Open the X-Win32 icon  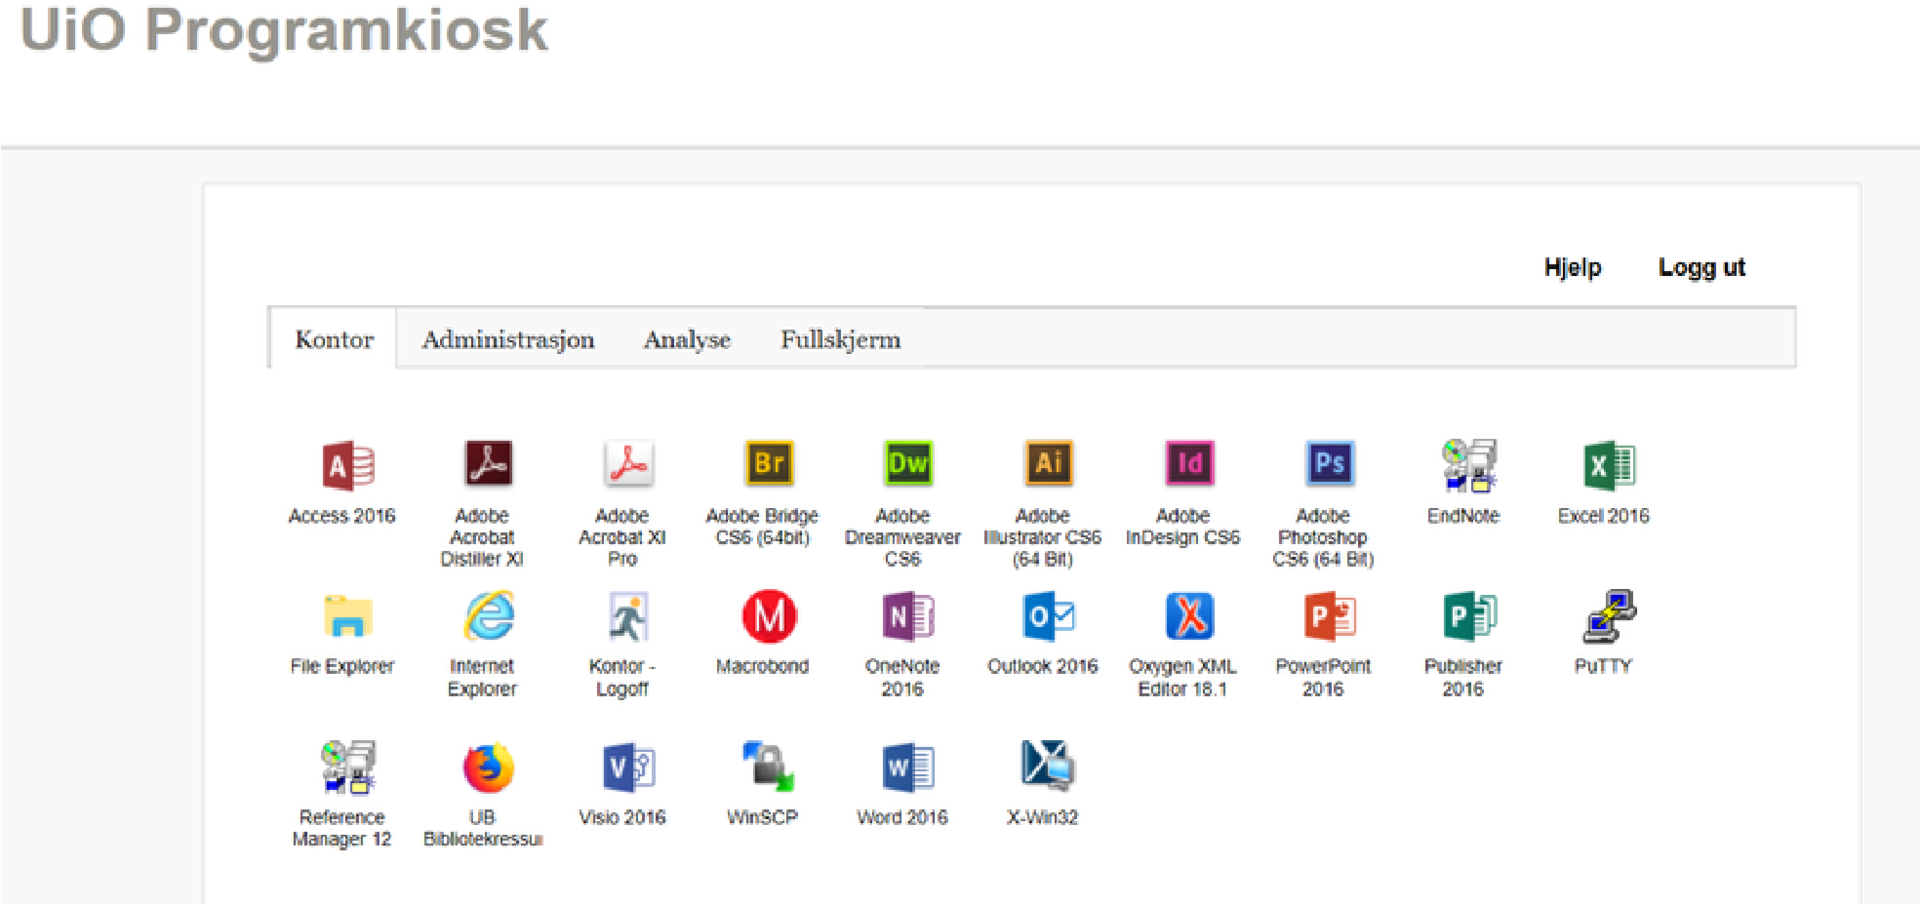pyautogui.click(x=1048, y=766)
